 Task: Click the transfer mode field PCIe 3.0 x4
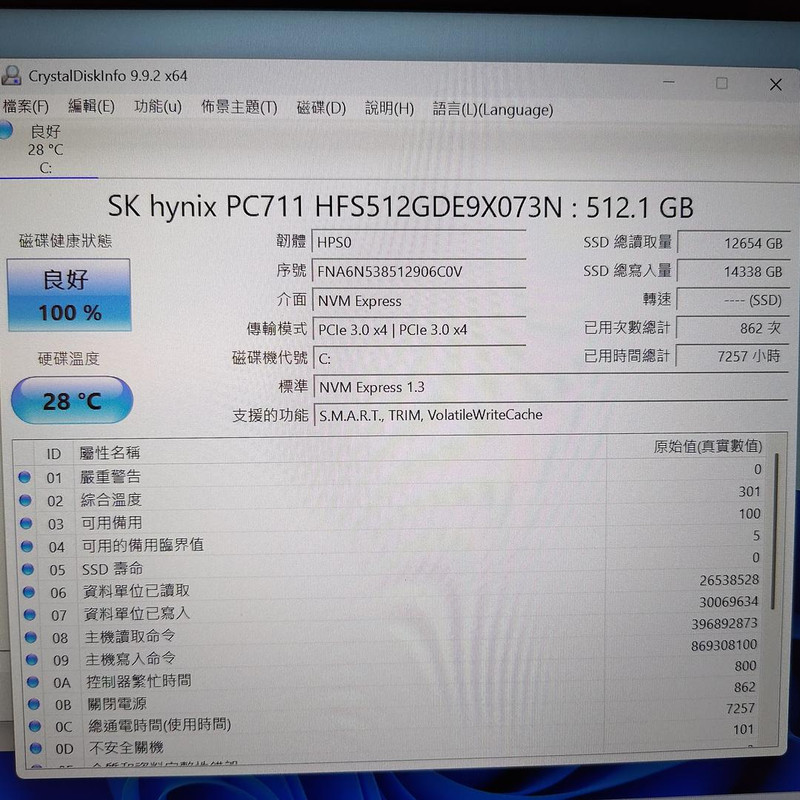(x=420, y=330)
